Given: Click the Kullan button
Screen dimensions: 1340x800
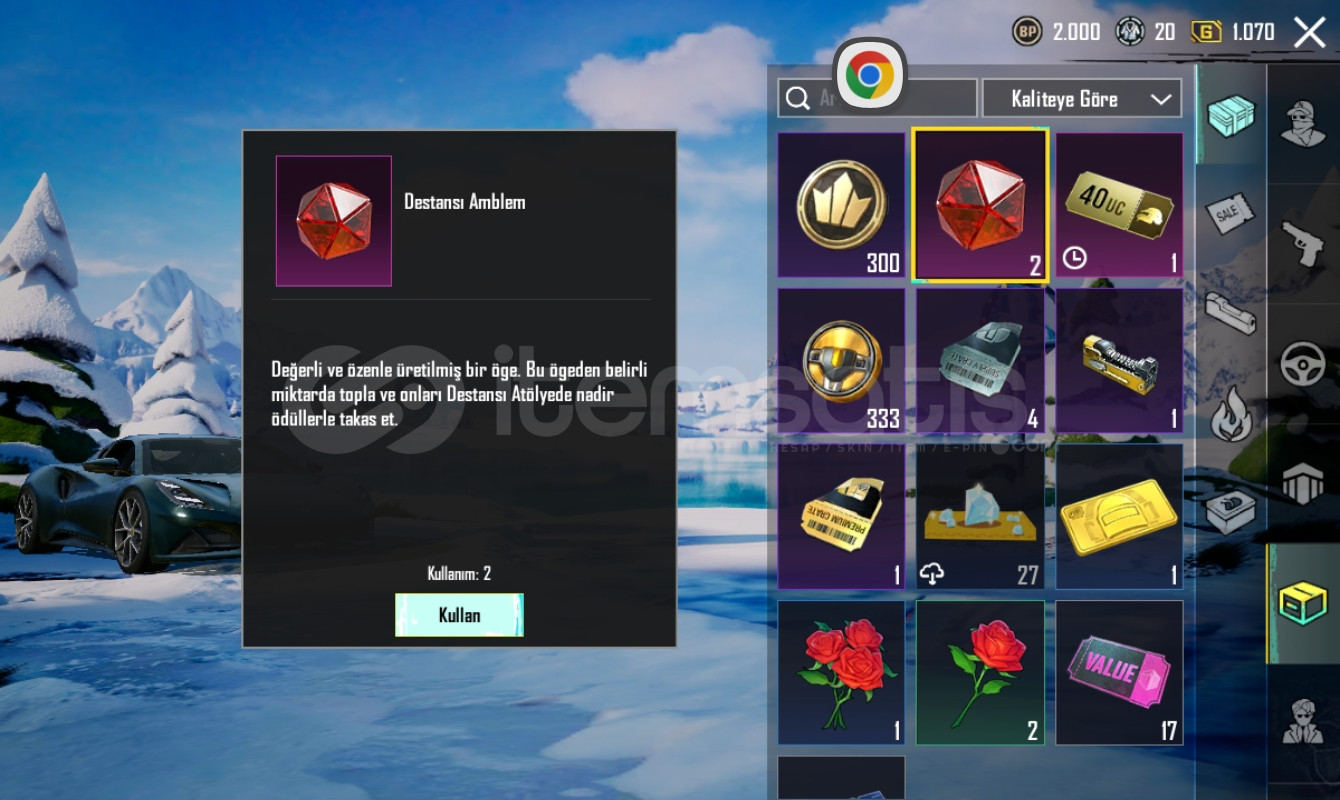Looking at the screenshot, I should (x=459, y=615).
